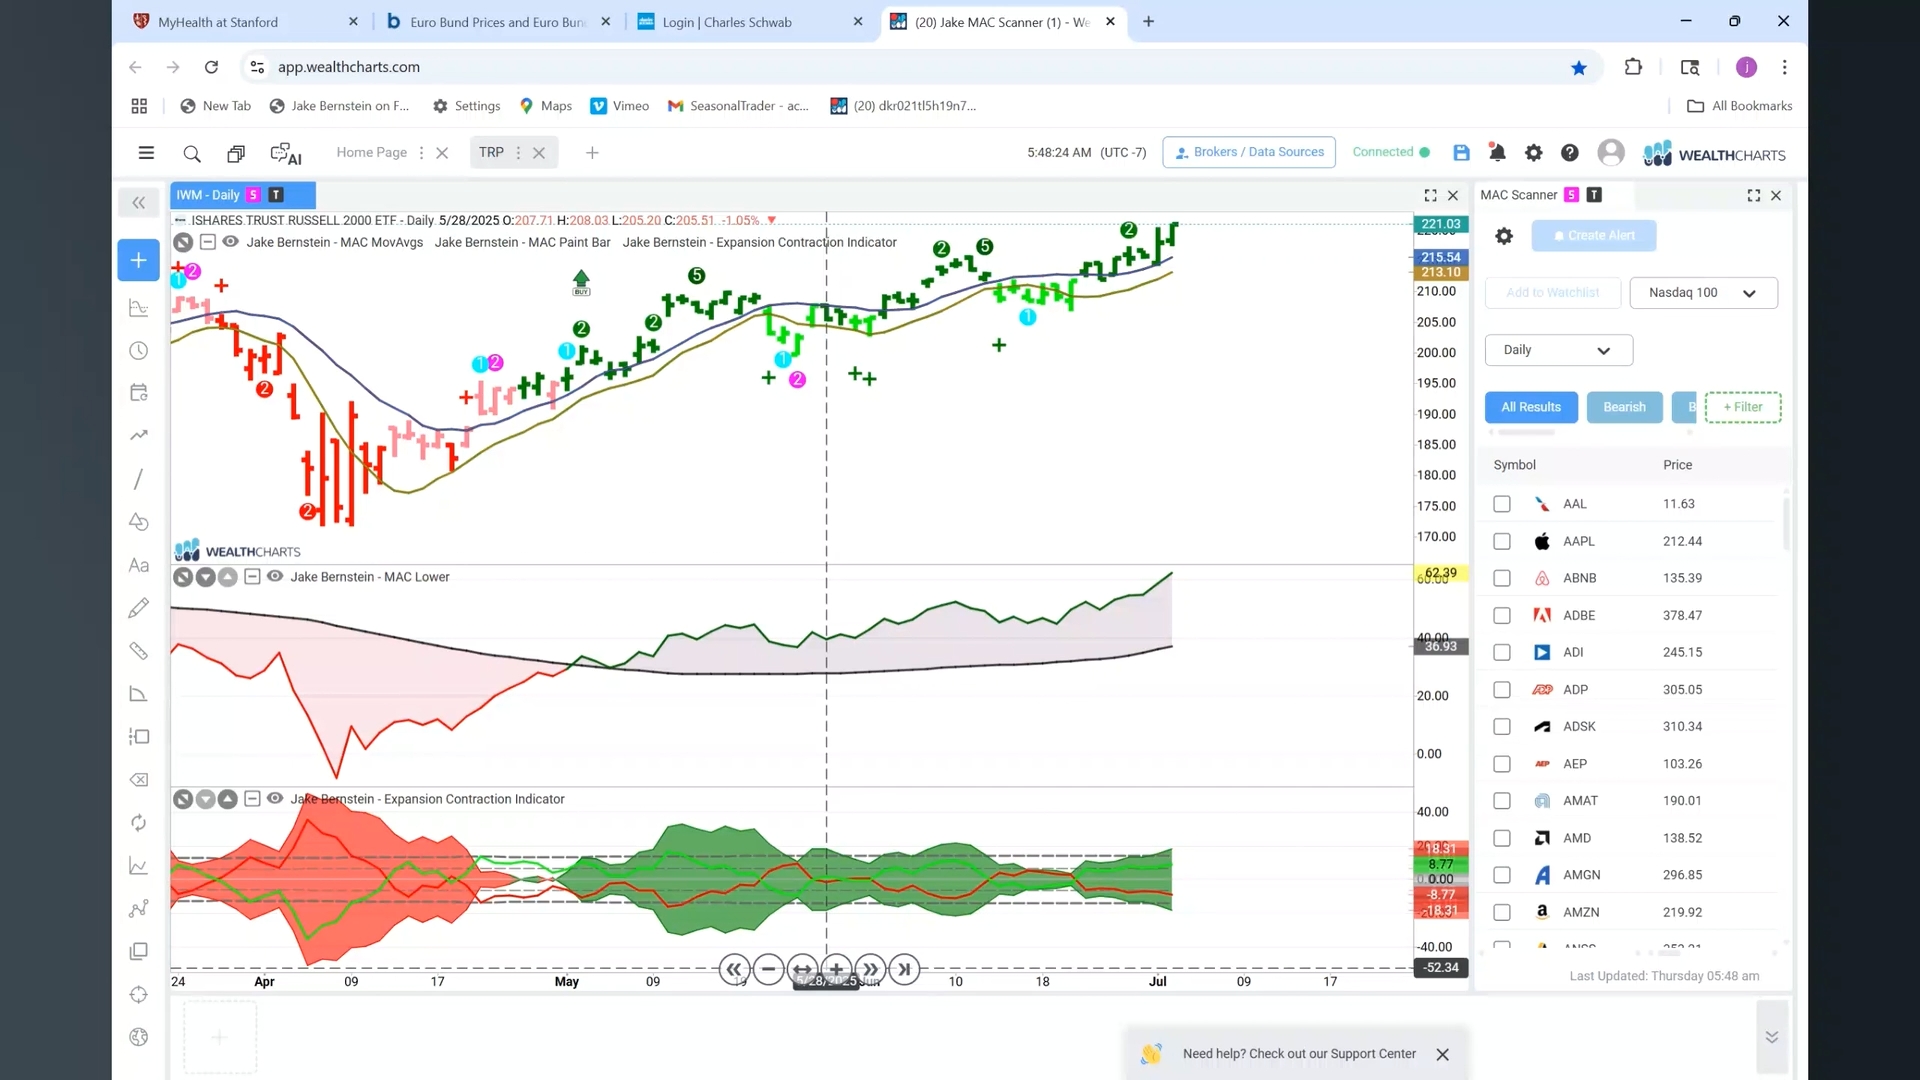Save the workspace with the floppy icon
1920x1080 pixels.
tap(1461, 153)
